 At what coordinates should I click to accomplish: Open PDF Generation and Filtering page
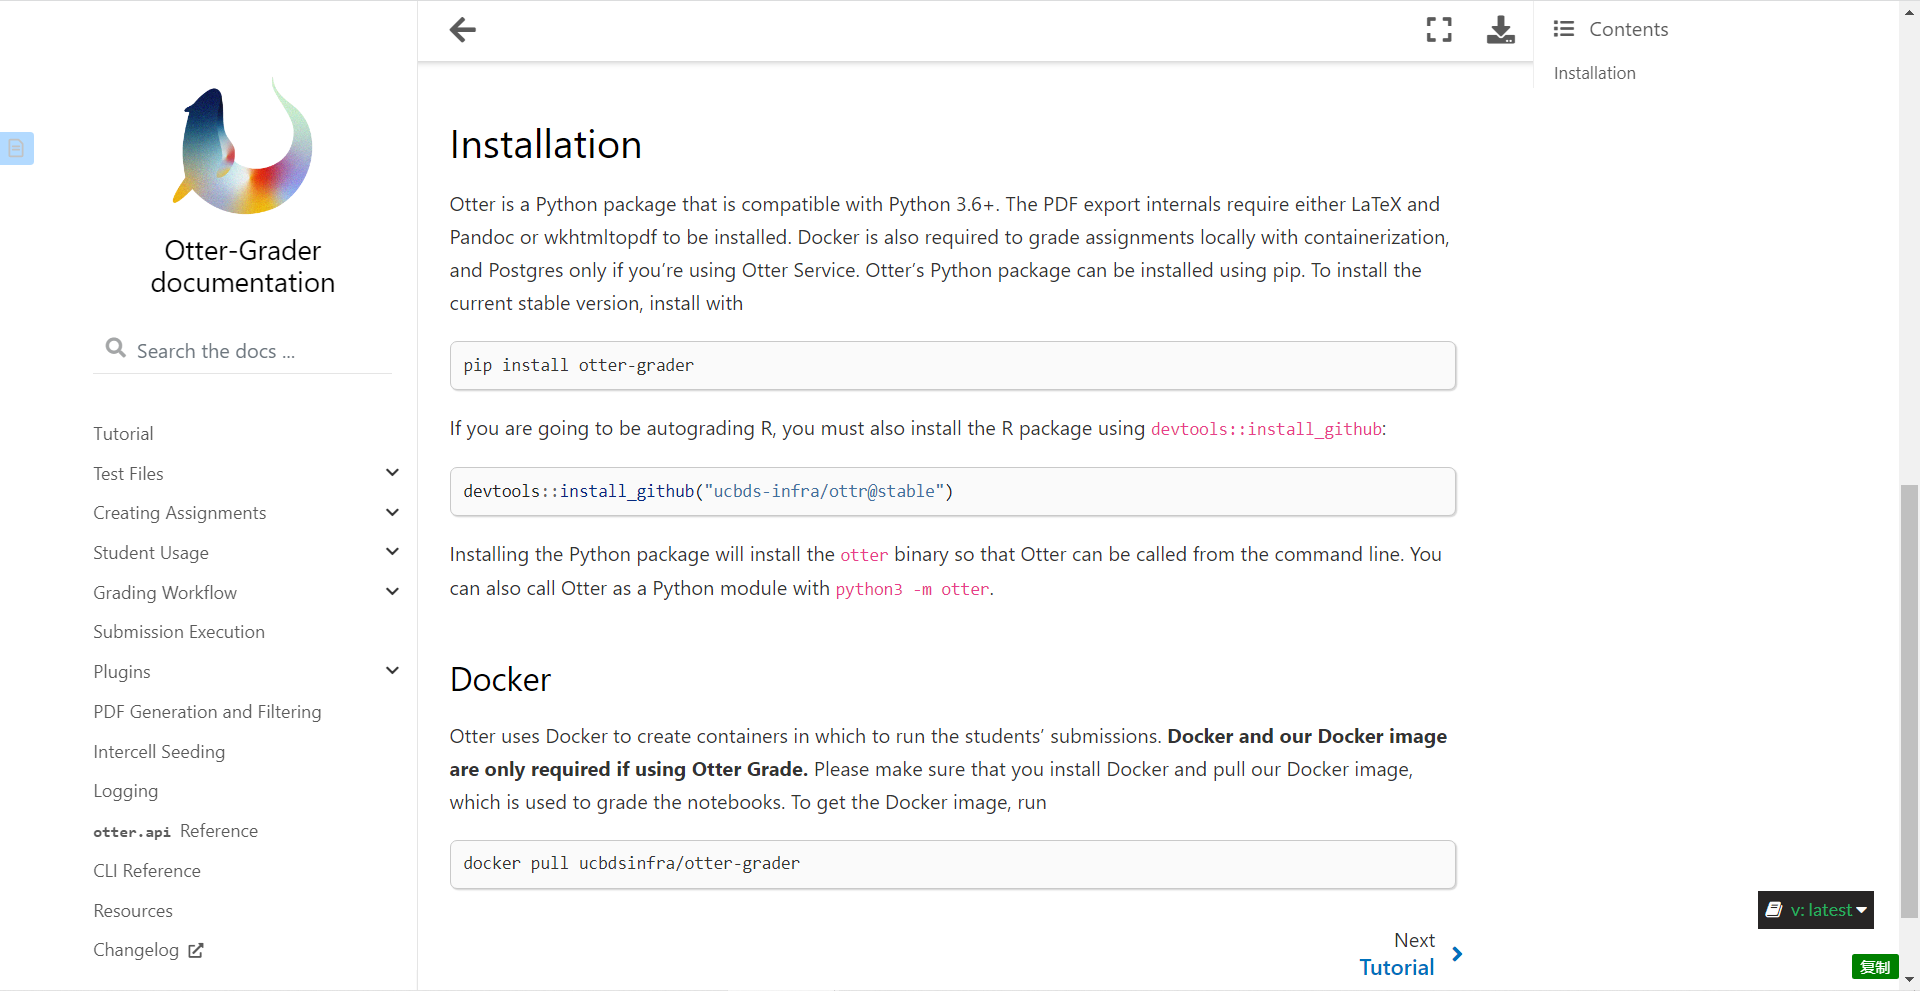[x=207, y=712]
